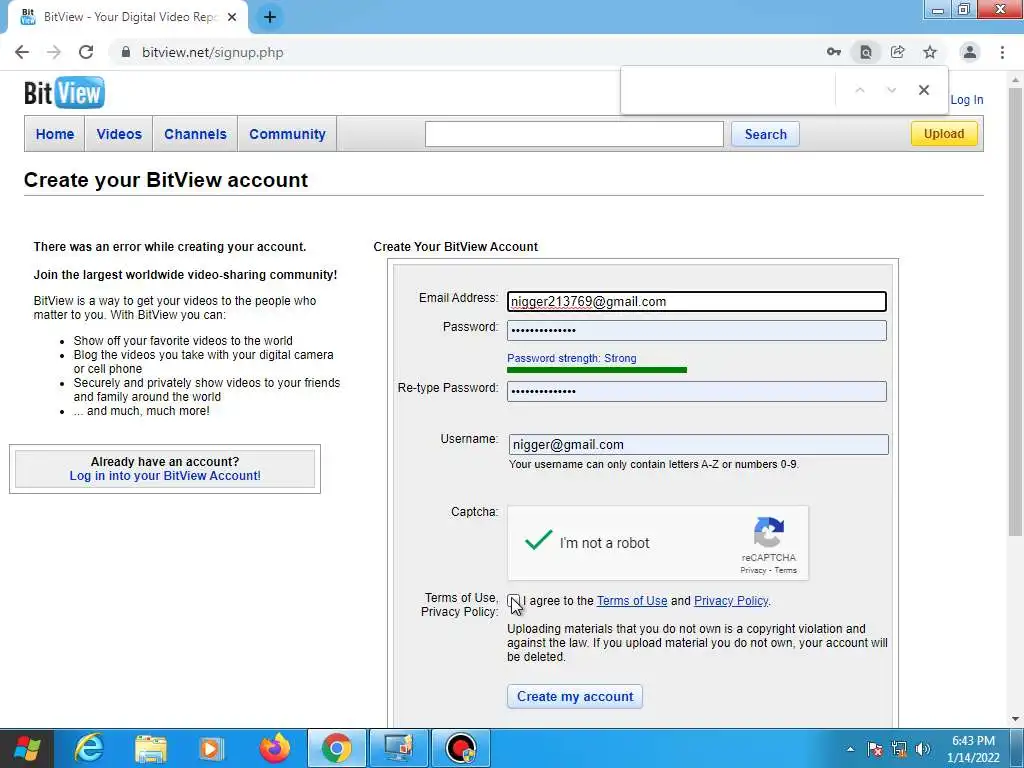Click the share page icon
This screenshot has width=1024, height=768.
897,52
